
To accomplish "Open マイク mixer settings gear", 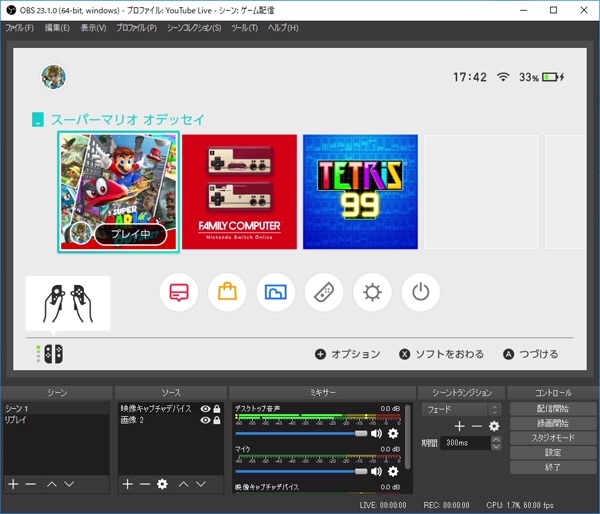I will 393,471.
